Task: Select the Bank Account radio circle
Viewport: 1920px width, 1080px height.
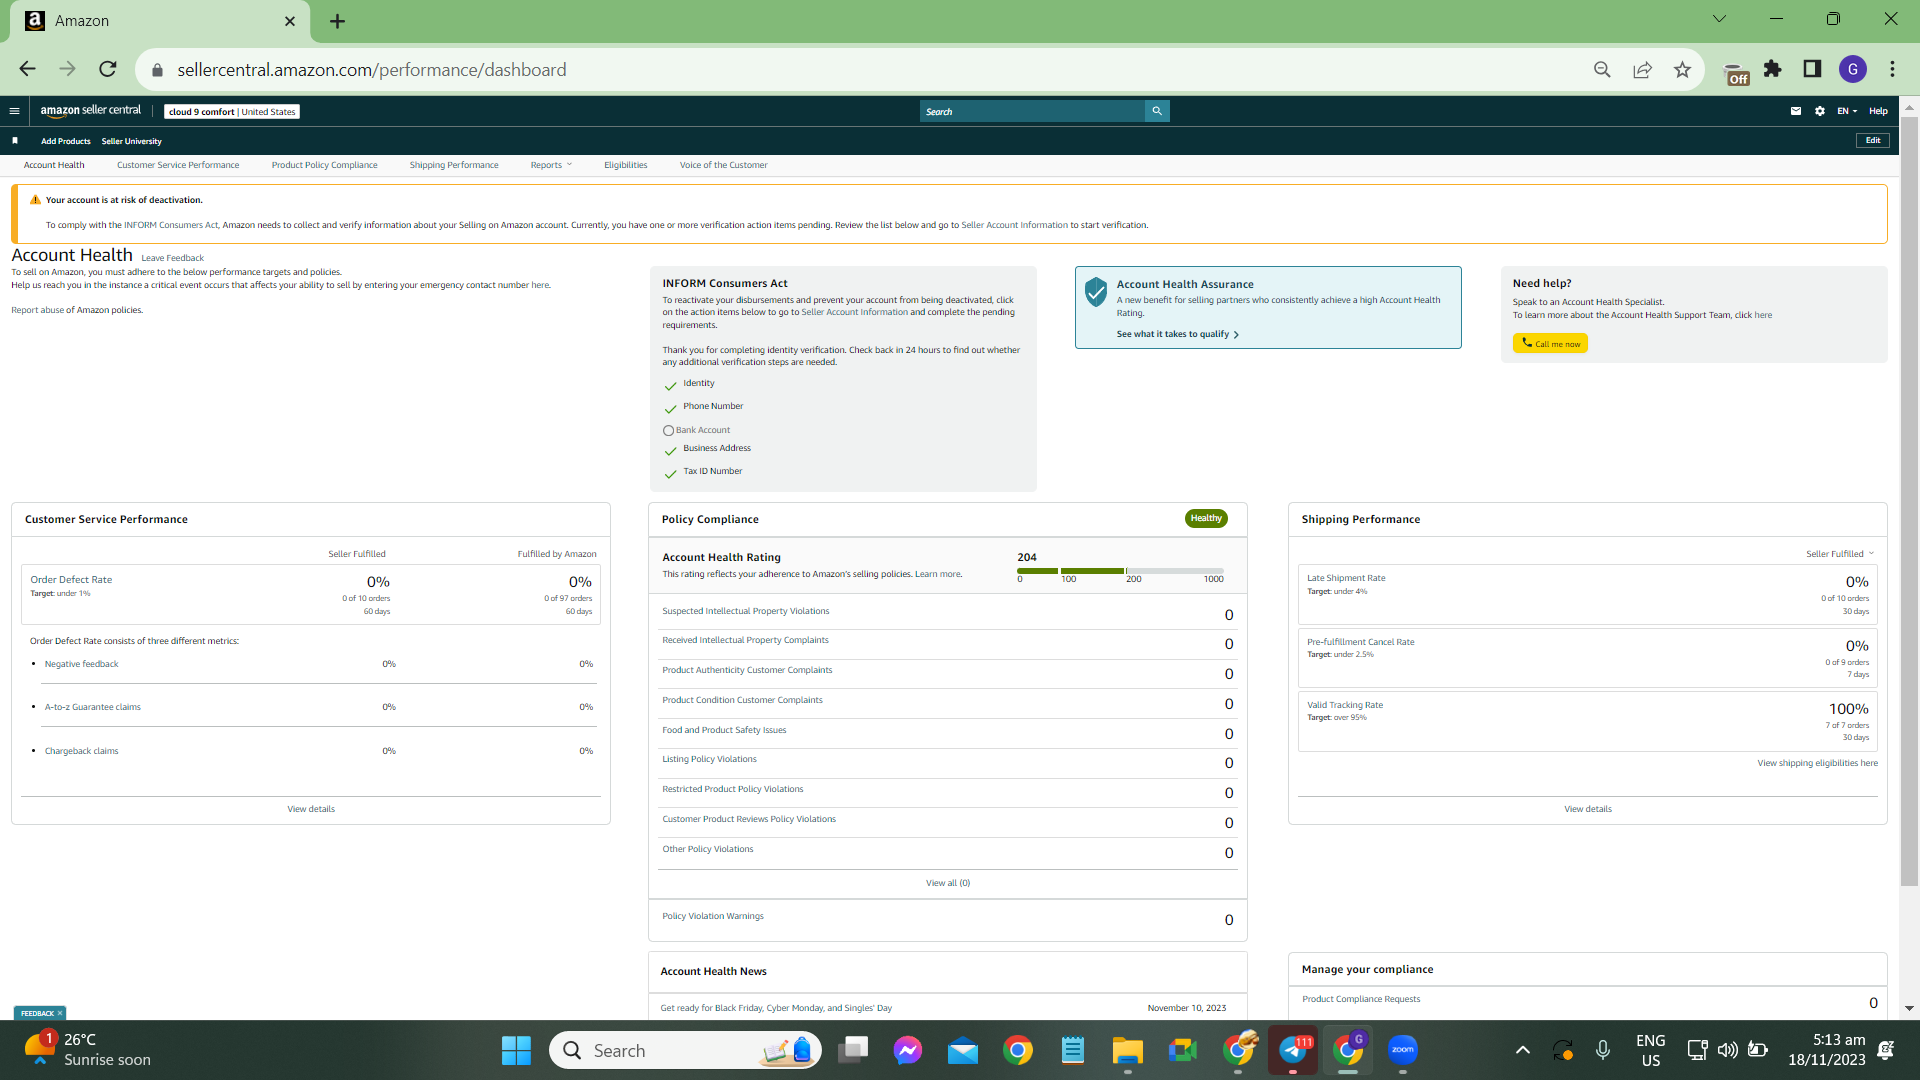Action: (x=668, y=431)
